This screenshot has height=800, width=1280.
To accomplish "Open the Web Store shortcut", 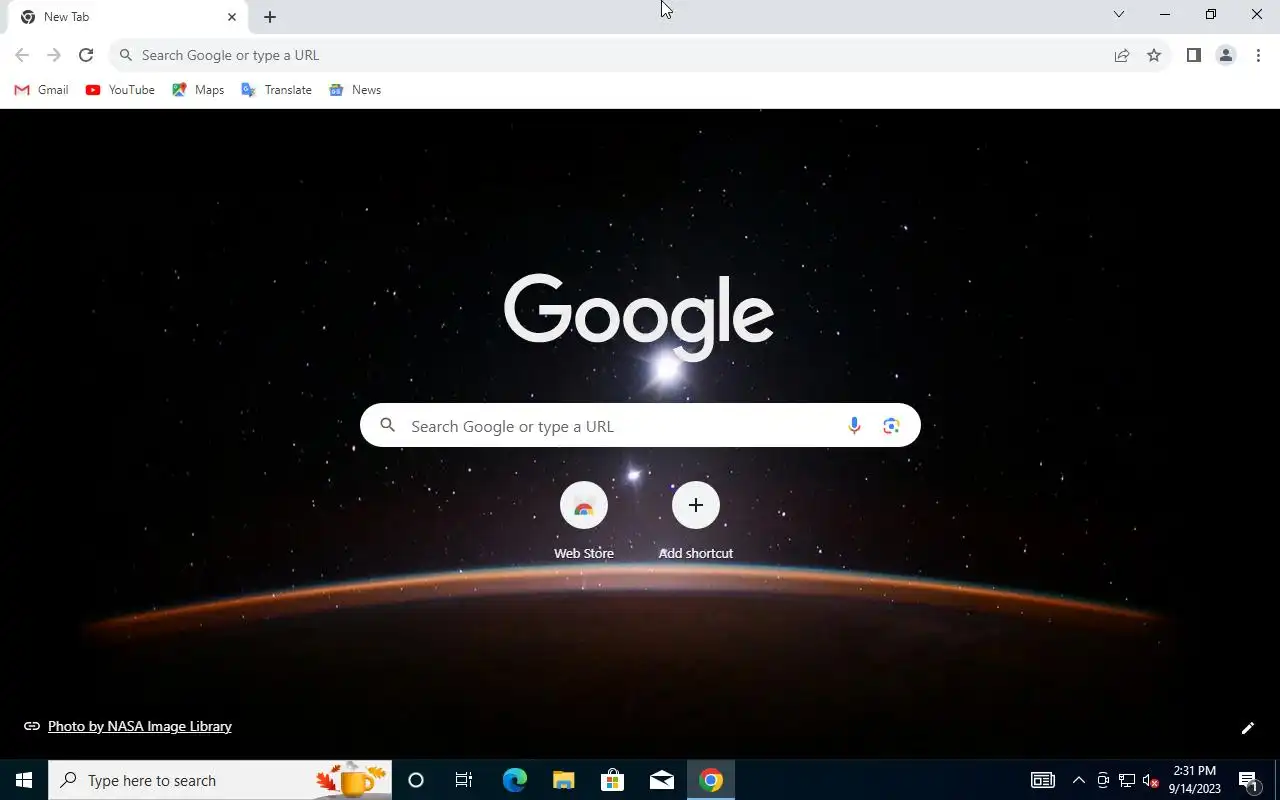I will (x=584, y=520).
